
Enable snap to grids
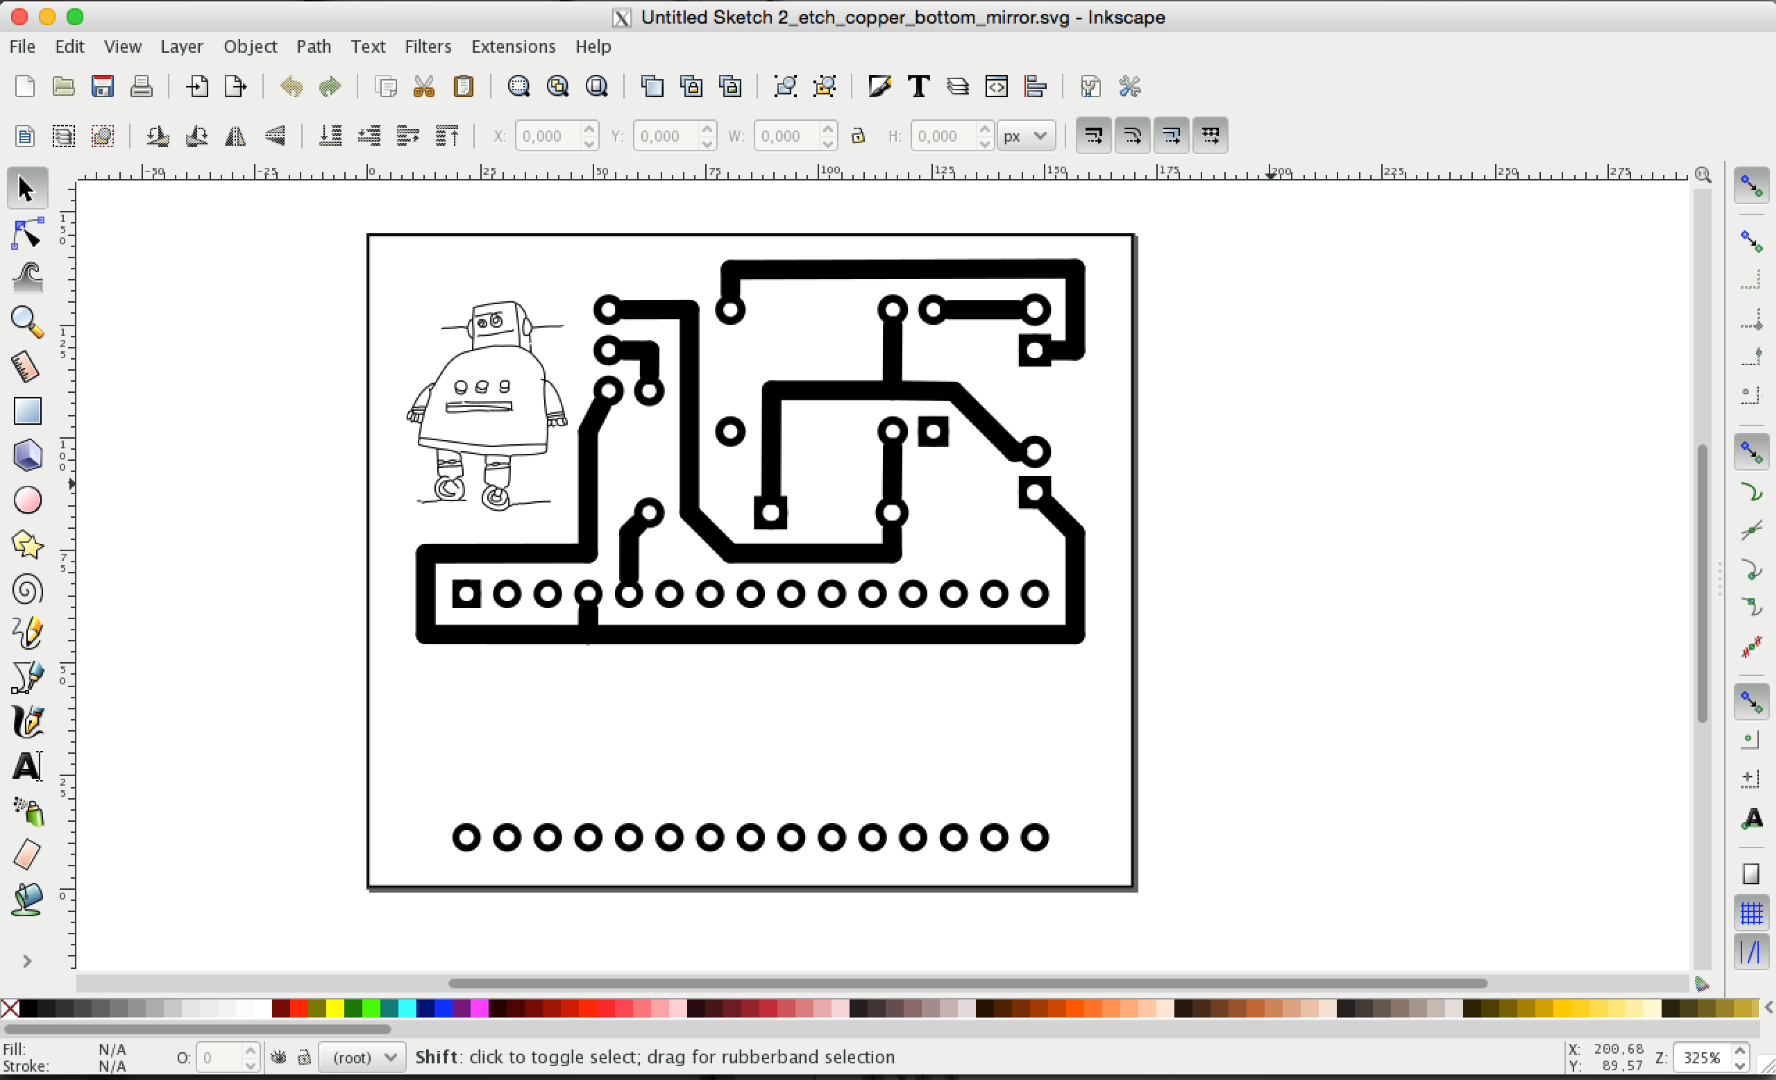(1751, 911)
